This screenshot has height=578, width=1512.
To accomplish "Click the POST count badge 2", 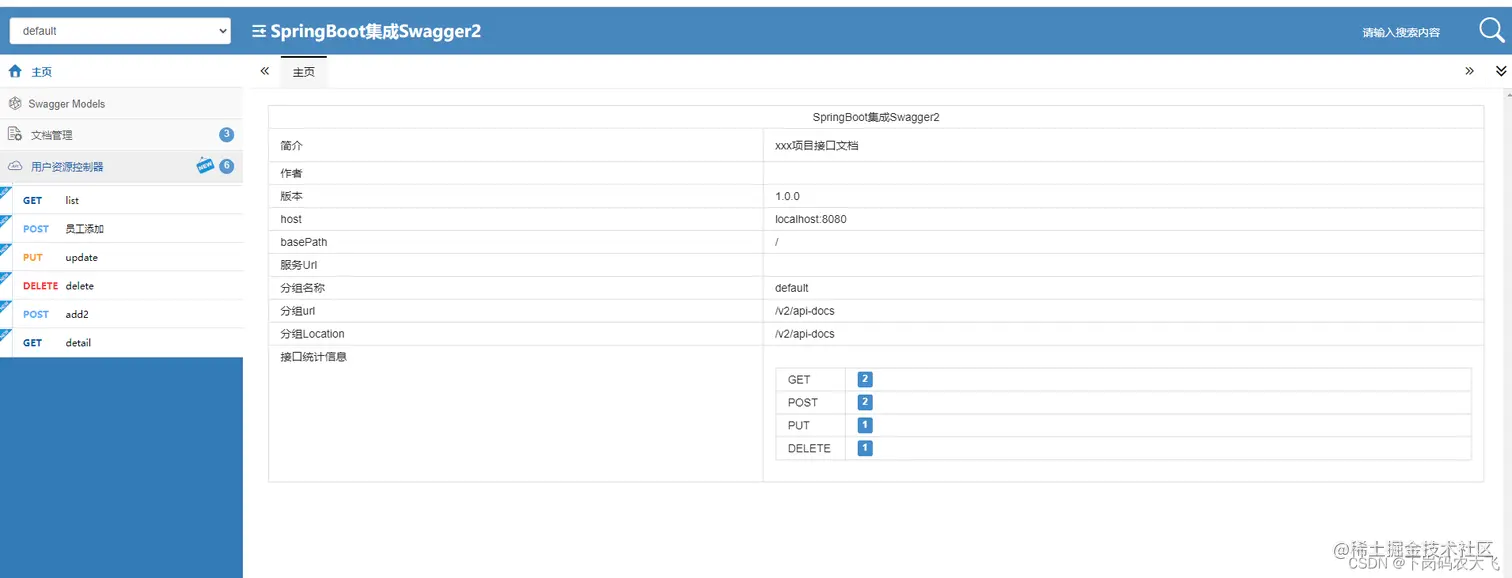I will 865,402.
